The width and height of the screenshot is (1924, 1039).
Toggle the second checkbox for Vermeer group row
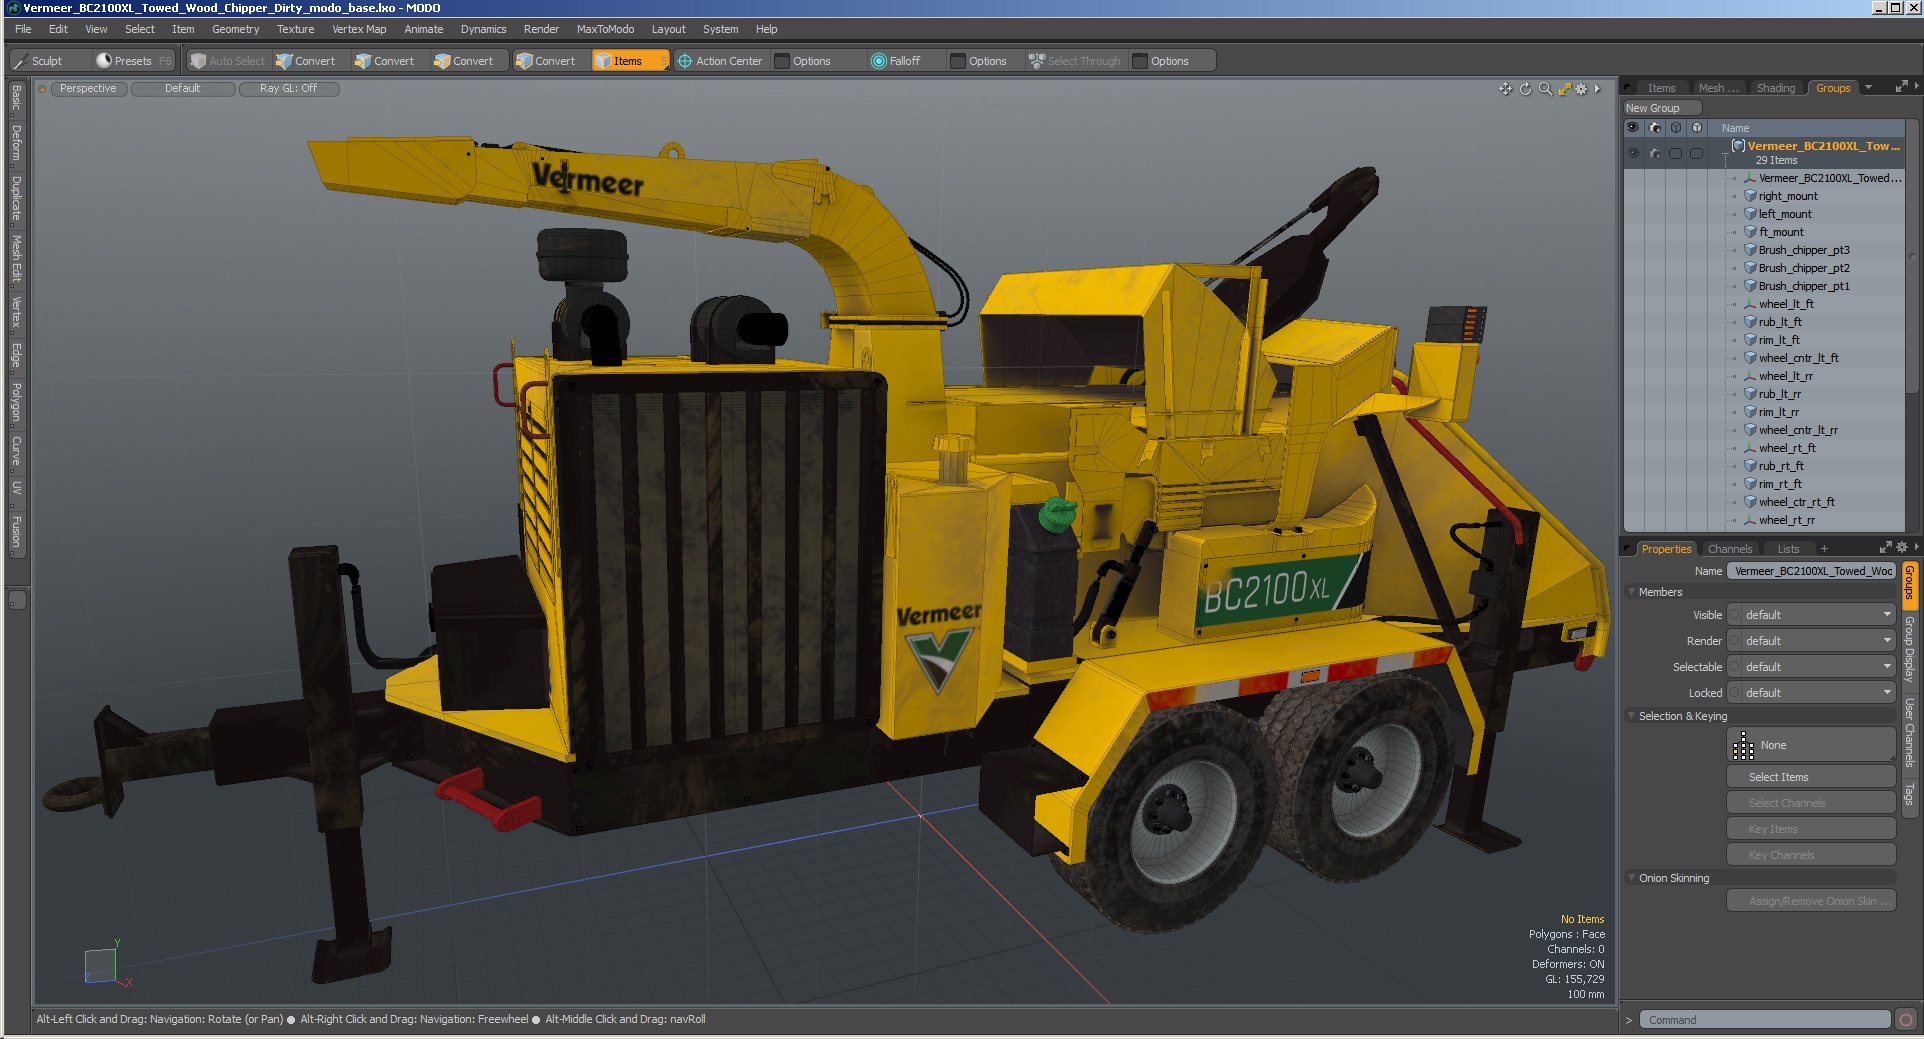(x=1697, y=154)
